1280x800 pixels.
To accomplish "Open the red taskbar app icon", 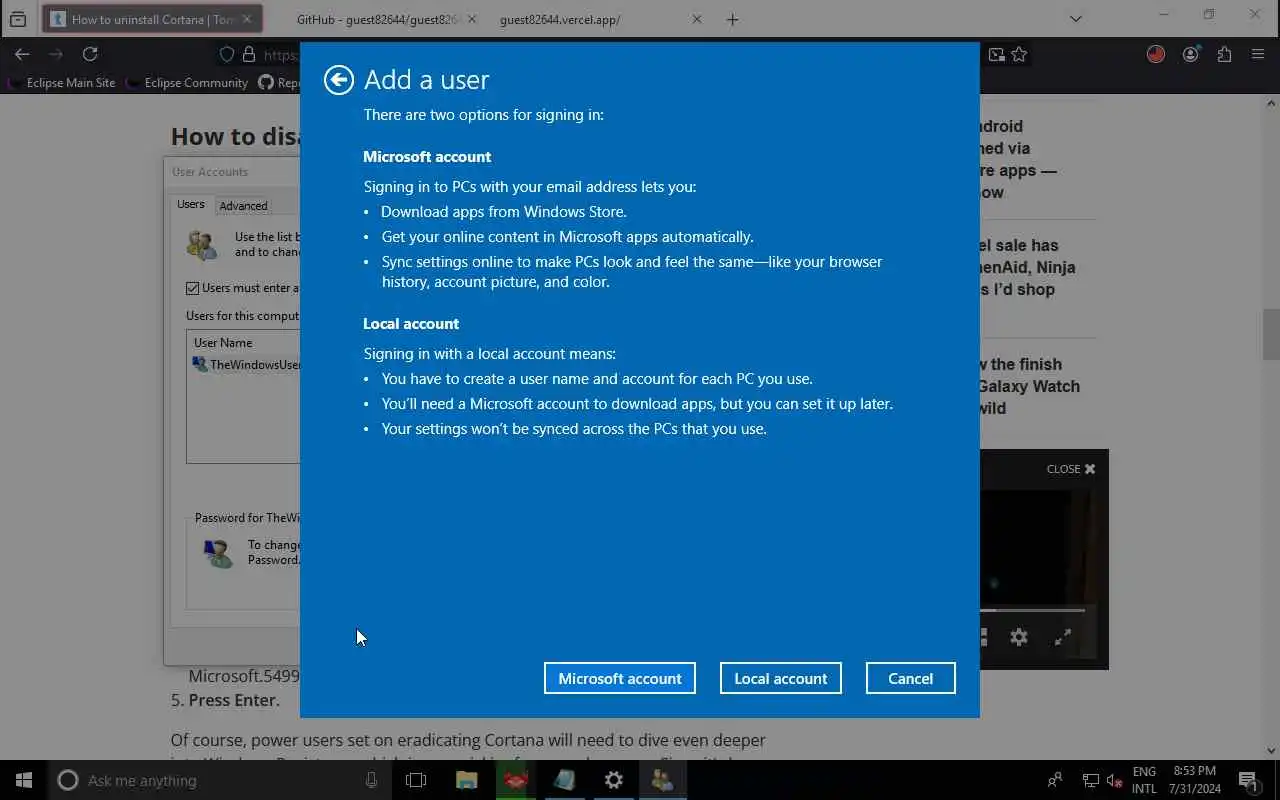I will [x=516, y=780].
